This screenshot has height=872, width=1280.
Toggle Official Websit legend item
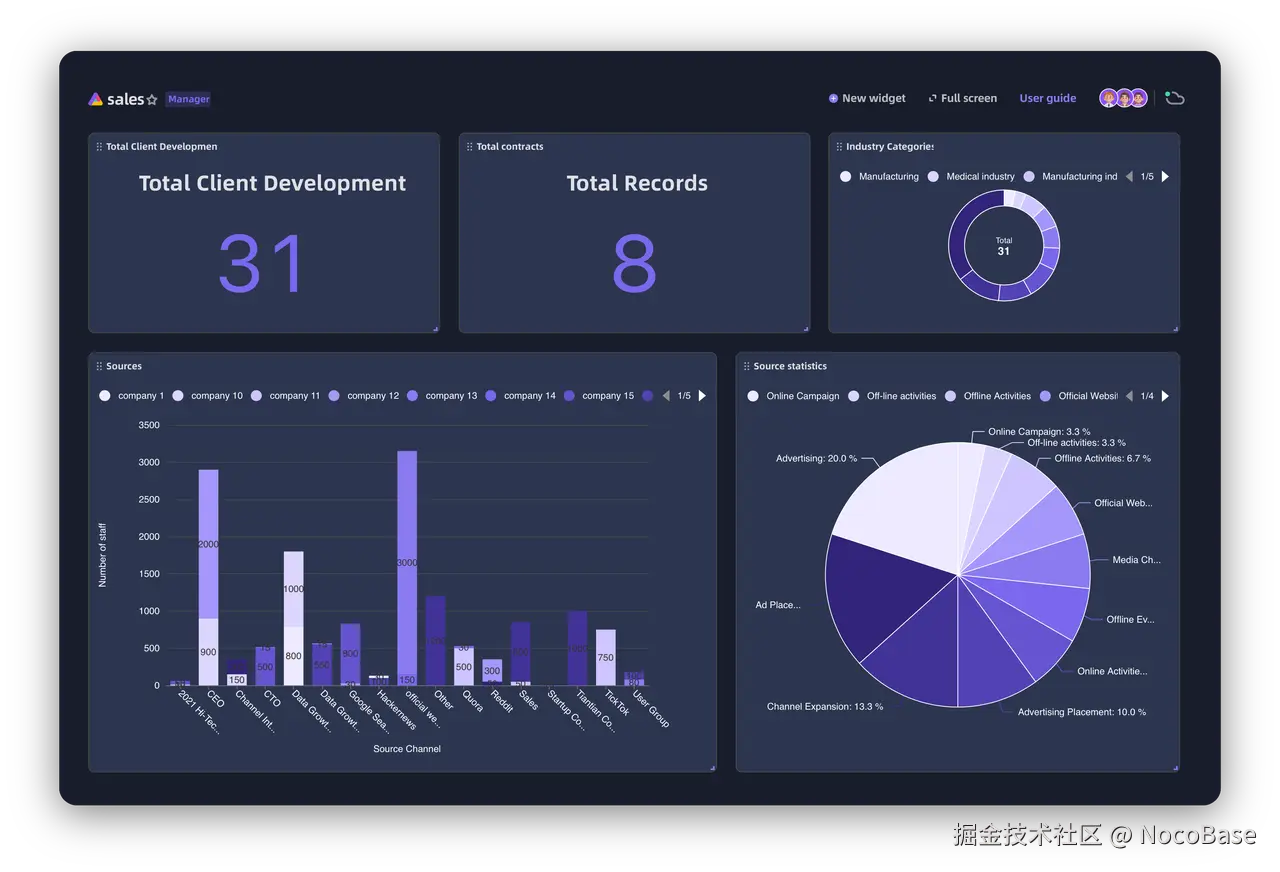tap(1079, 396)
